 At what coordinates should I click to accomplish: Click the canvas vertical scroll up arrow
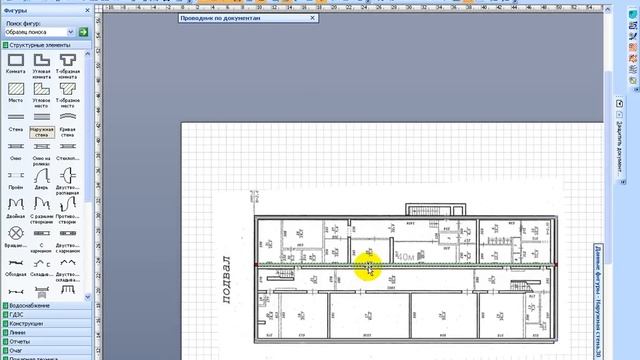pos(607,9)
